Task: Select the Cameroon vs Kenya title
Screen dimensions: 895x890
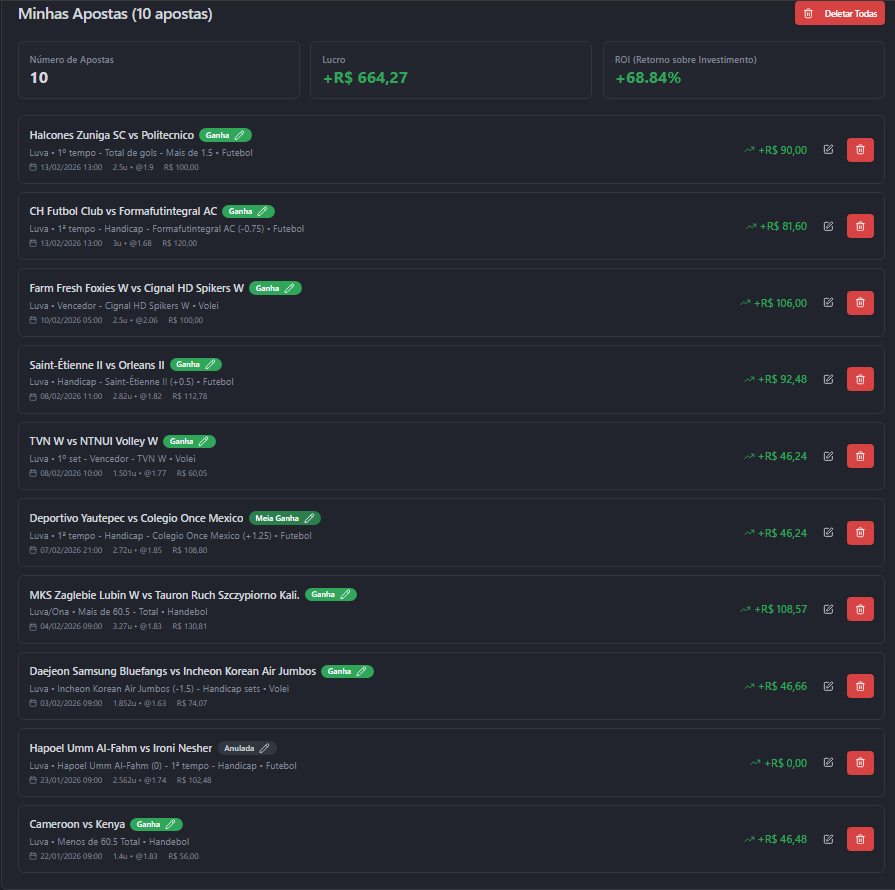Action: click(x=77, y=824)
